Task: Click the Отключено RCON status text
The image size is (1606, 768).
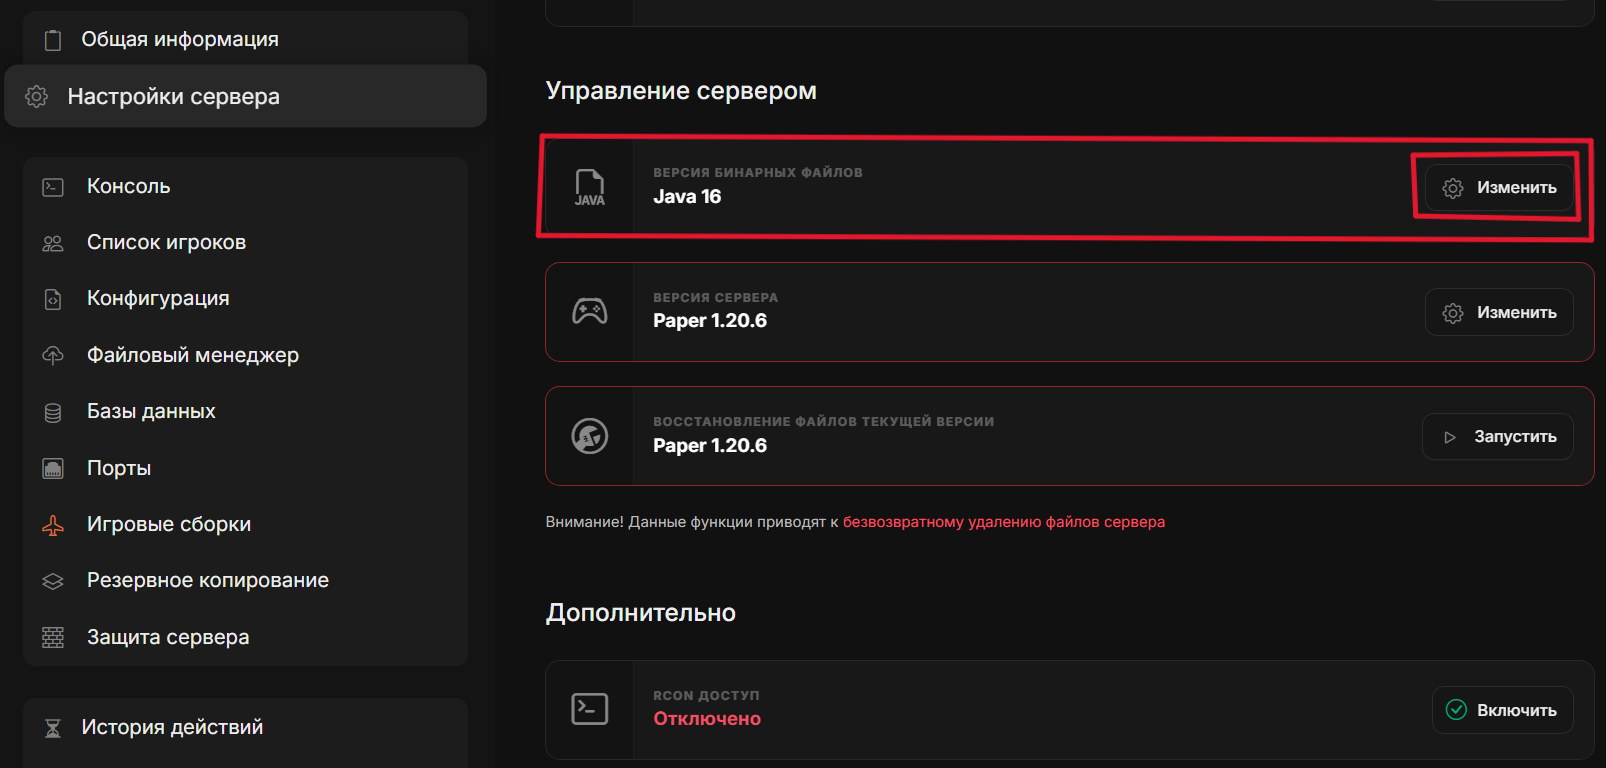Action: pyautogui.click(x=706, y=719)
